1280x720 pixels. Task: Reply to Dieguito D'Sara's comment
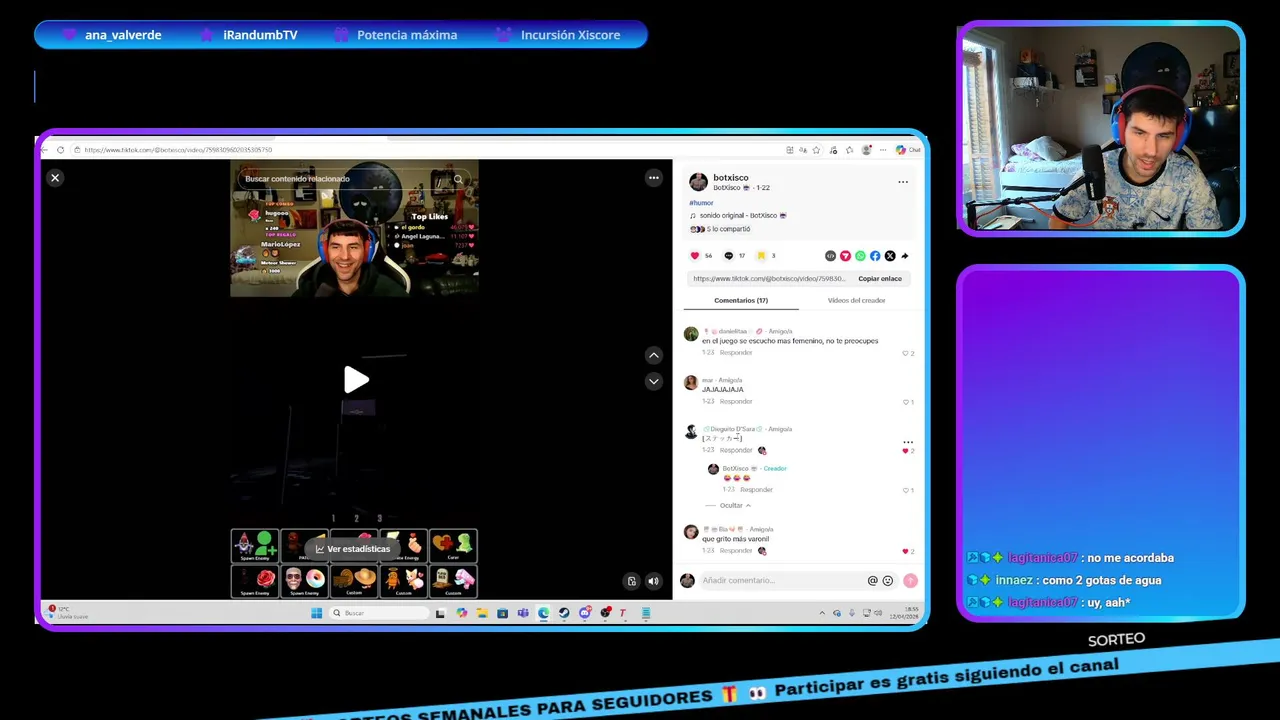[x=736, y=451]
